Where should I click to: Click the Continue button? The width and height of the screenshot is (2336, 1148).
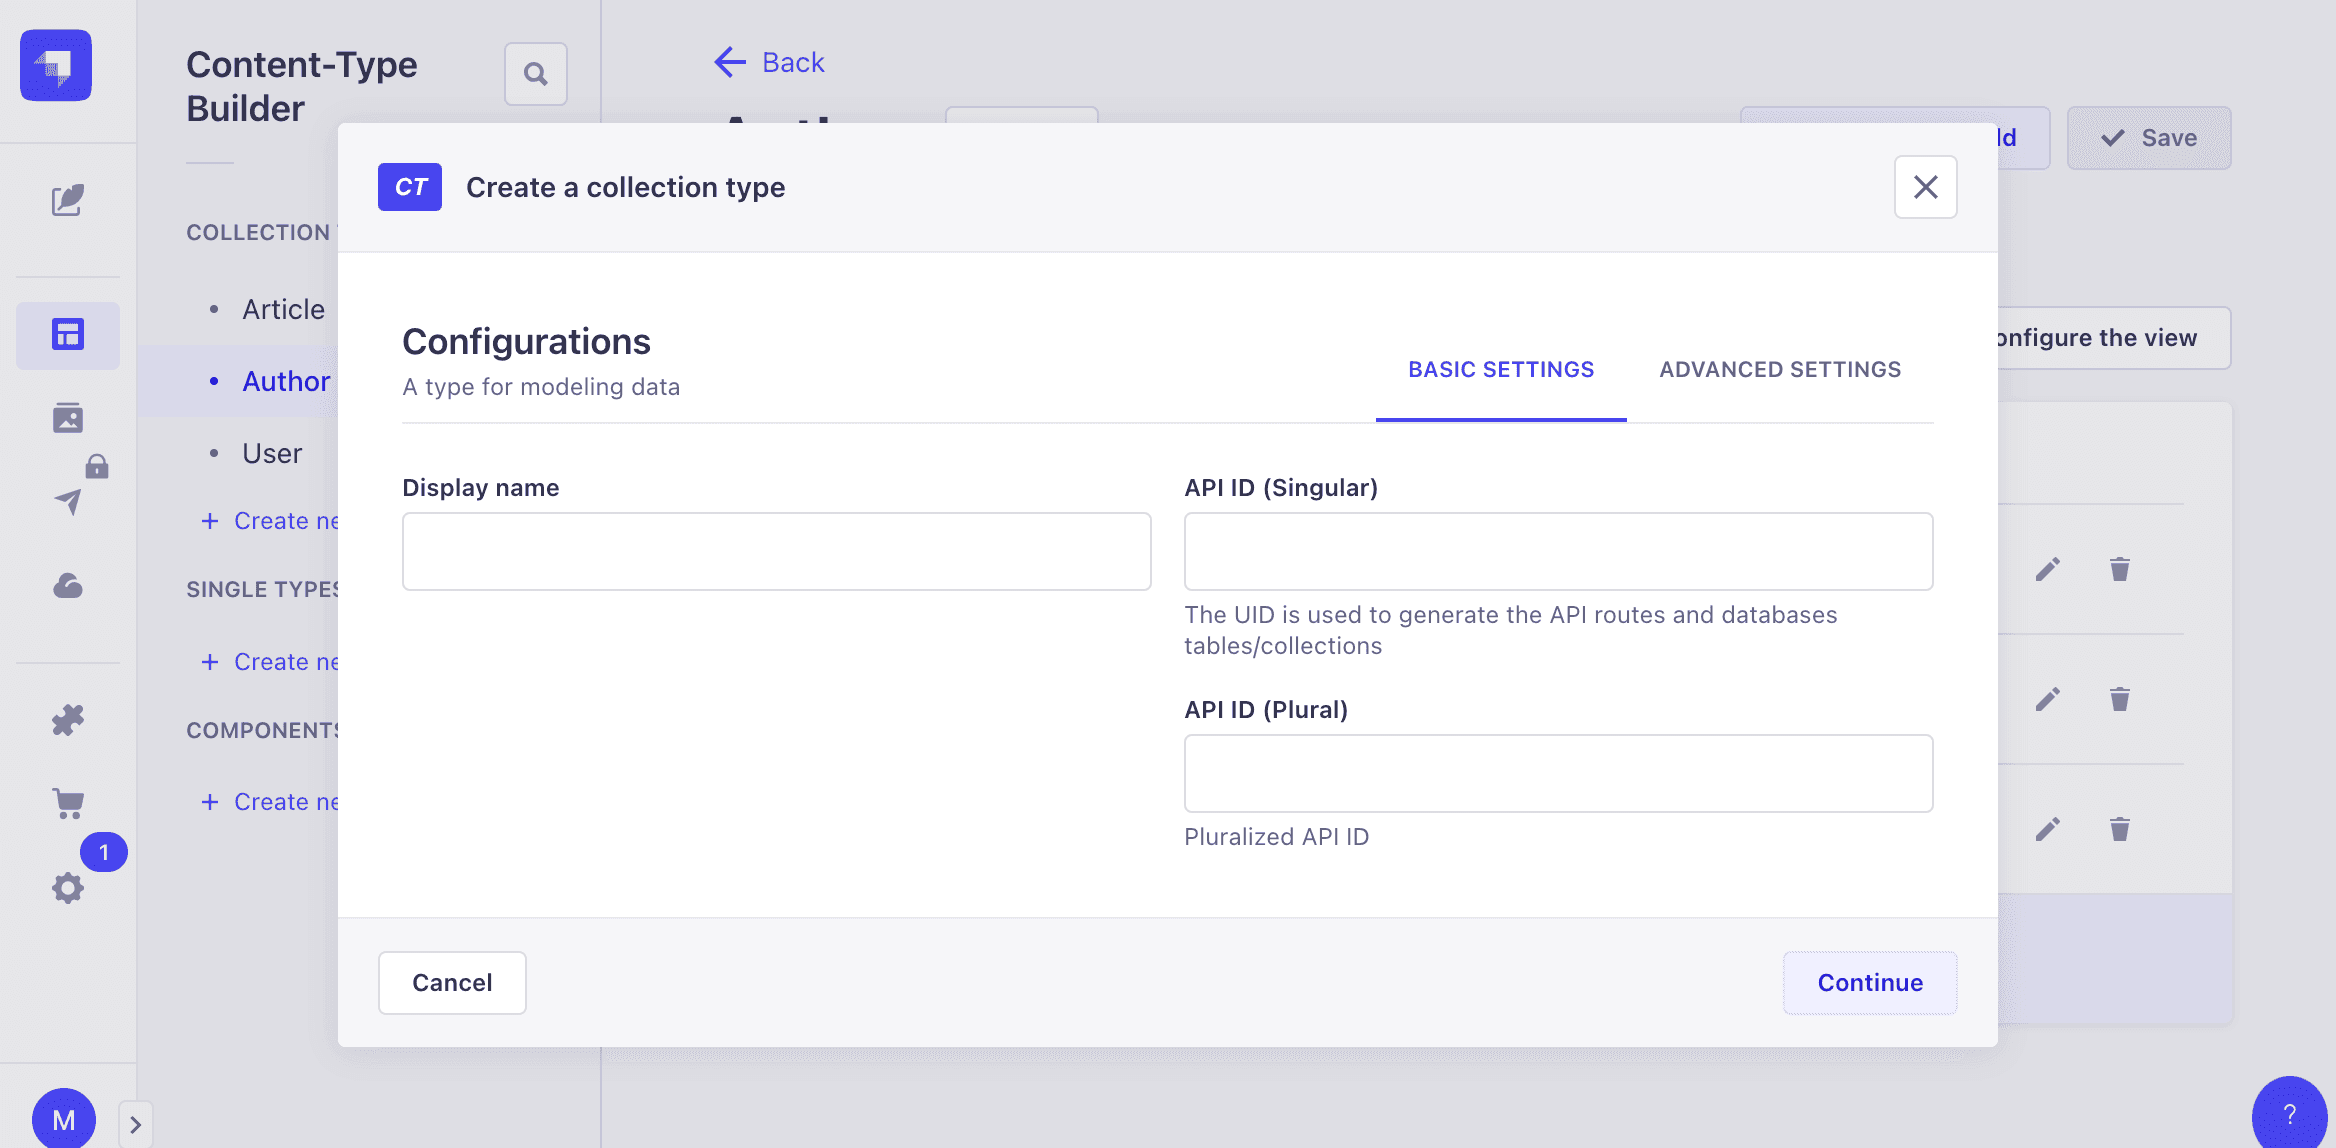(x=1870, y=983)
